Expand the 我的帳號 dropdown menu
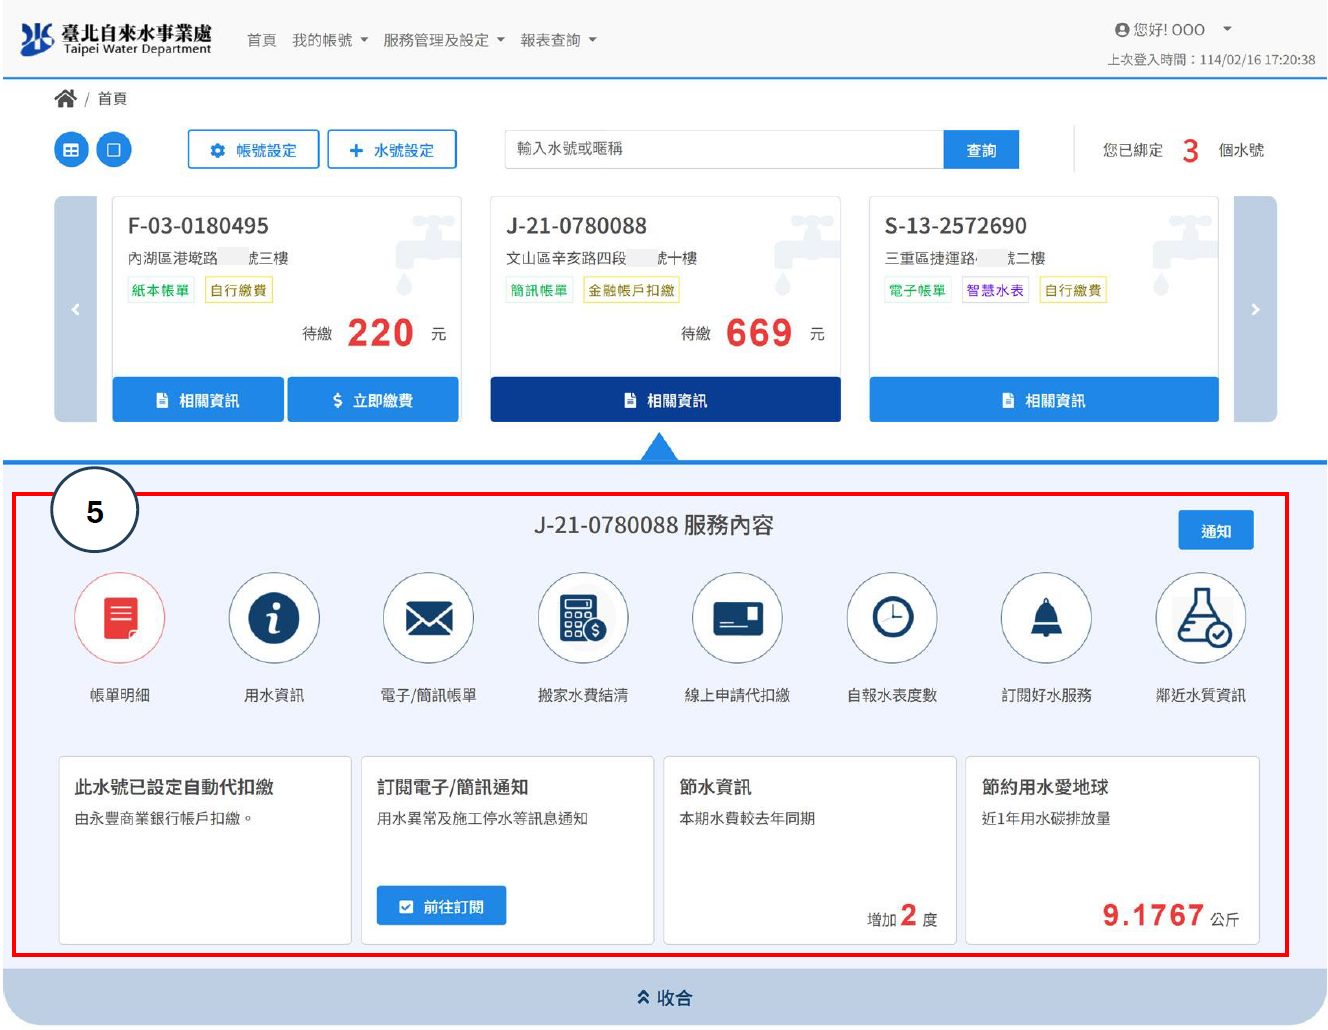 click(x=330, y=40)
